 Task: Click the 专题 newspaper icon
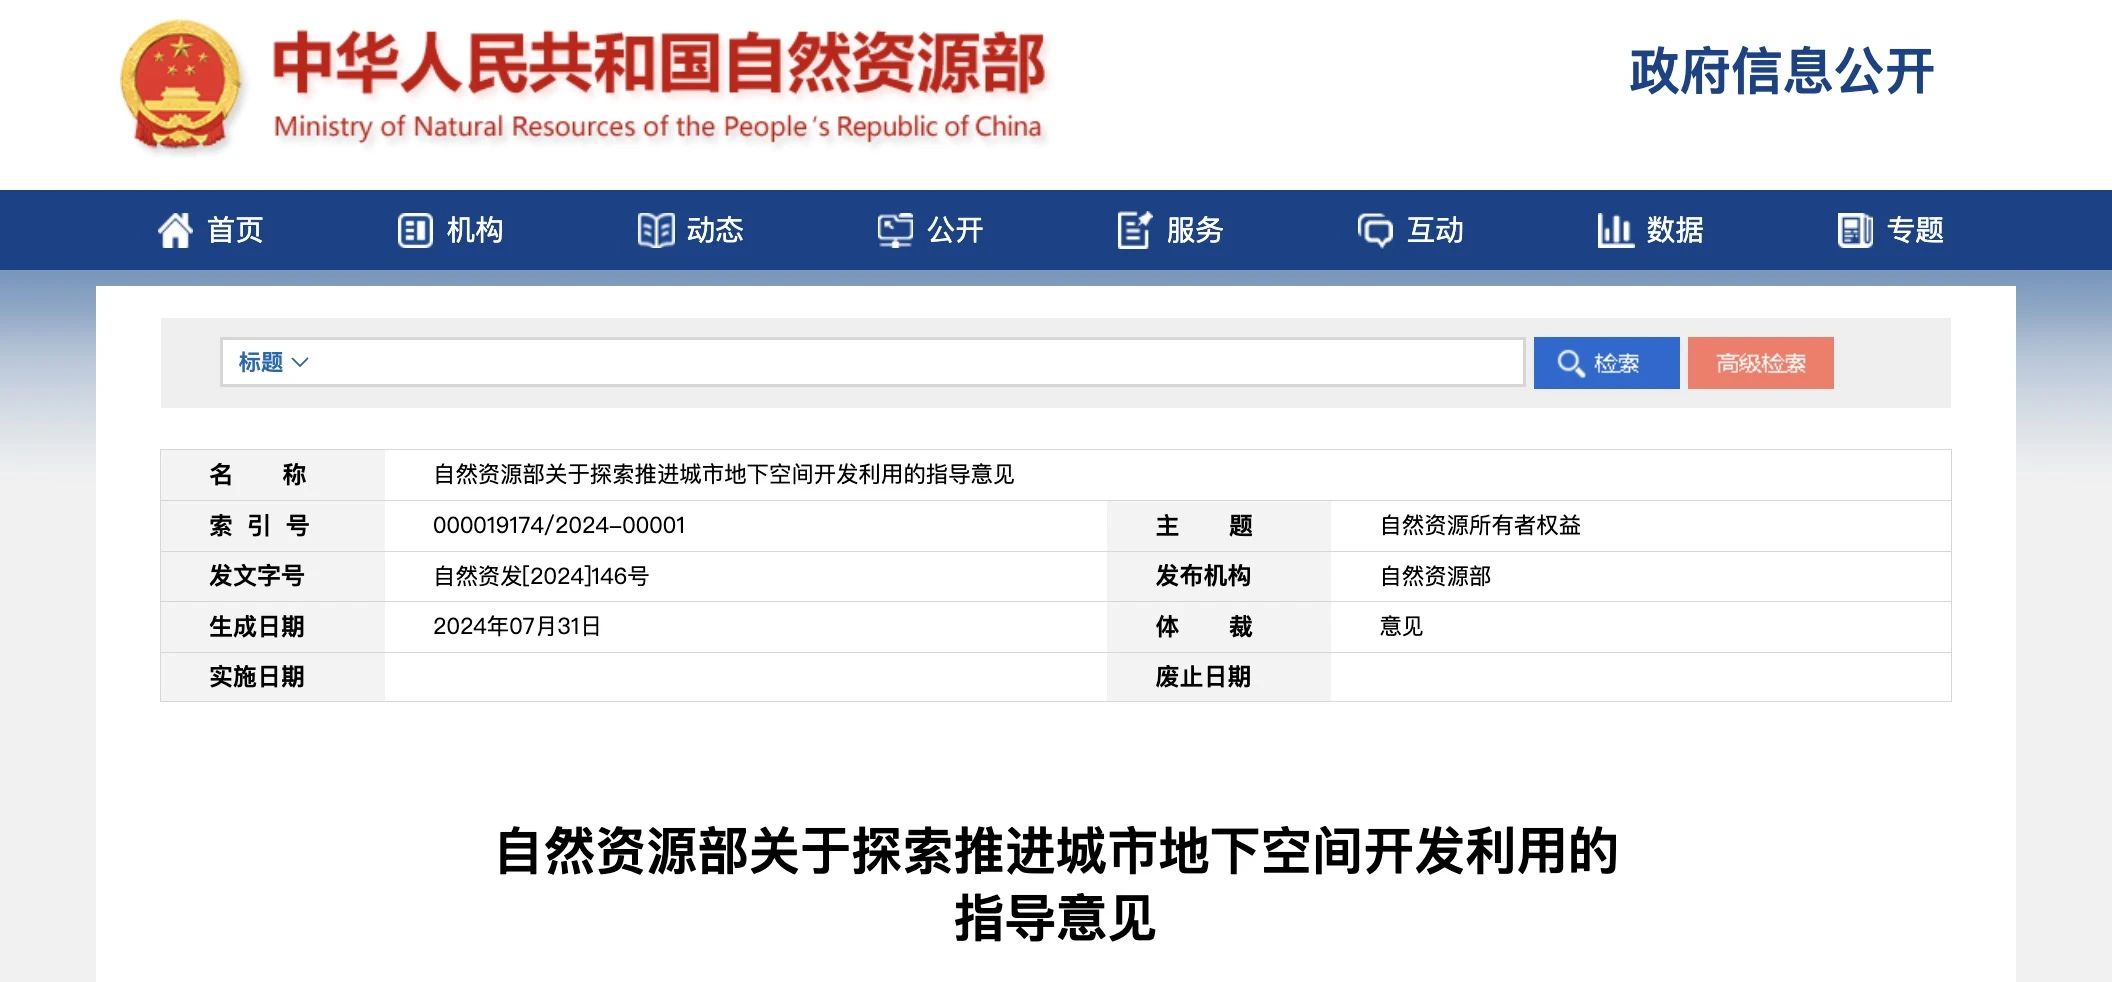(1855, 230)
